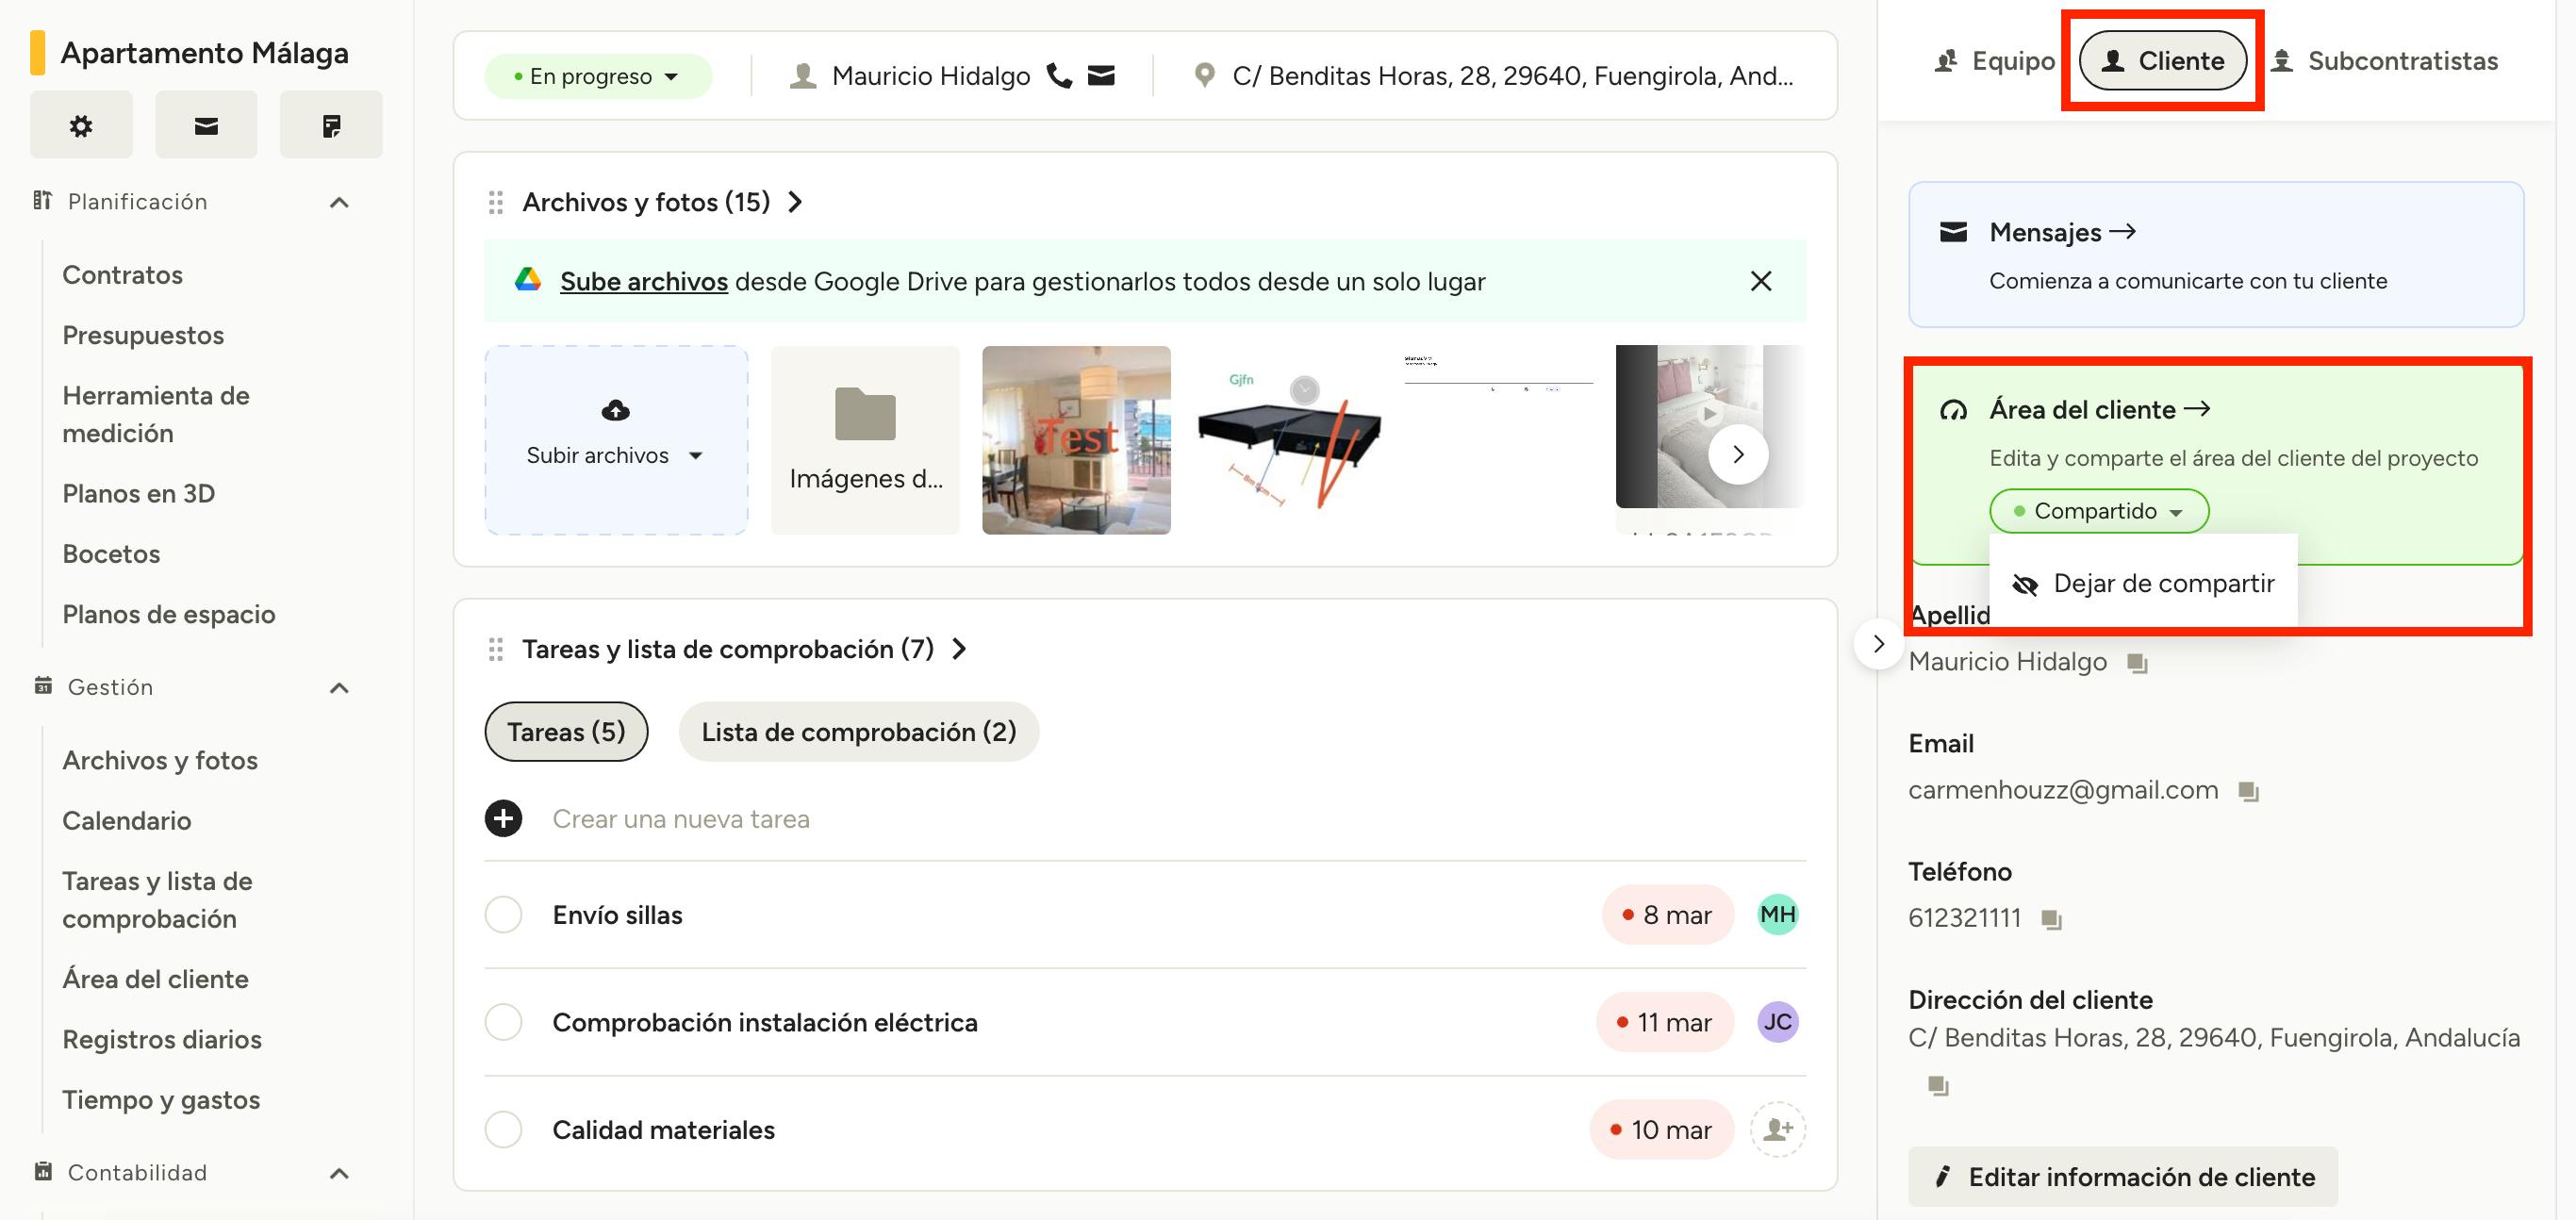Click Editar información de cliente button
Image resolution: width=2576 pixels, height=1220 pixels.
point(2123,1177)
